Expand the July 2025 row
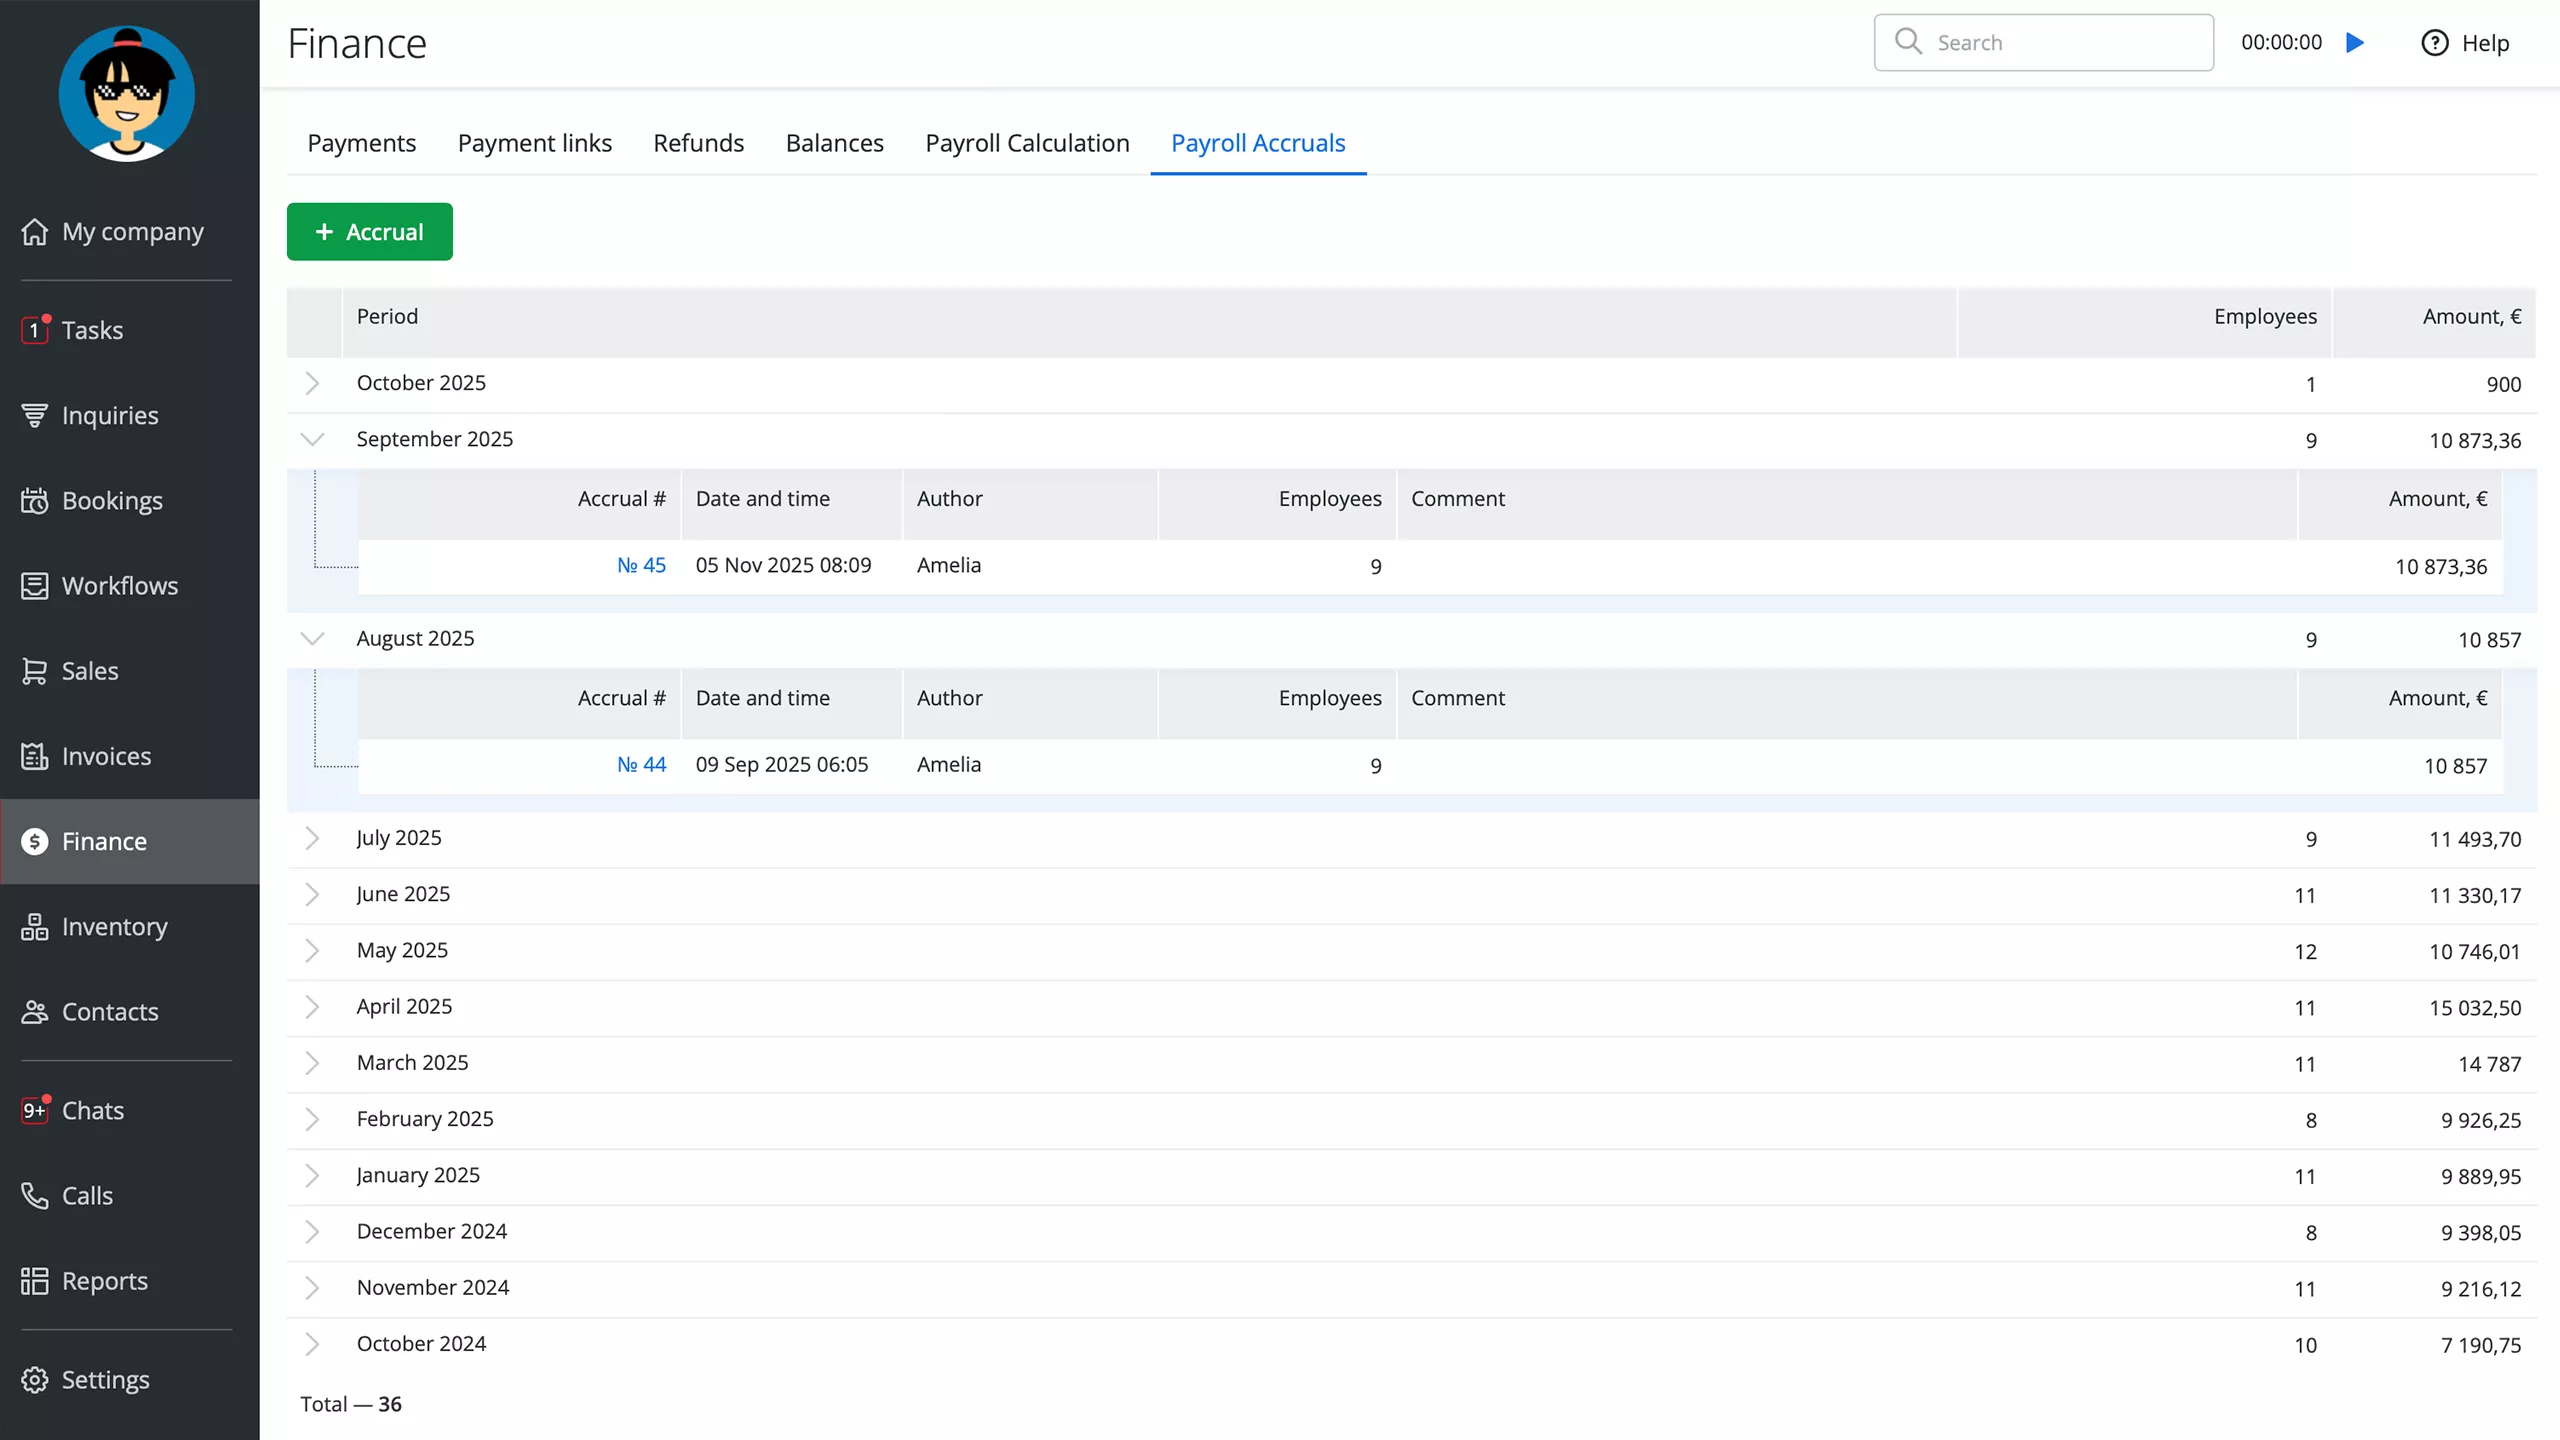The width and height of the screenshot is (2560, 1440). 312,839
